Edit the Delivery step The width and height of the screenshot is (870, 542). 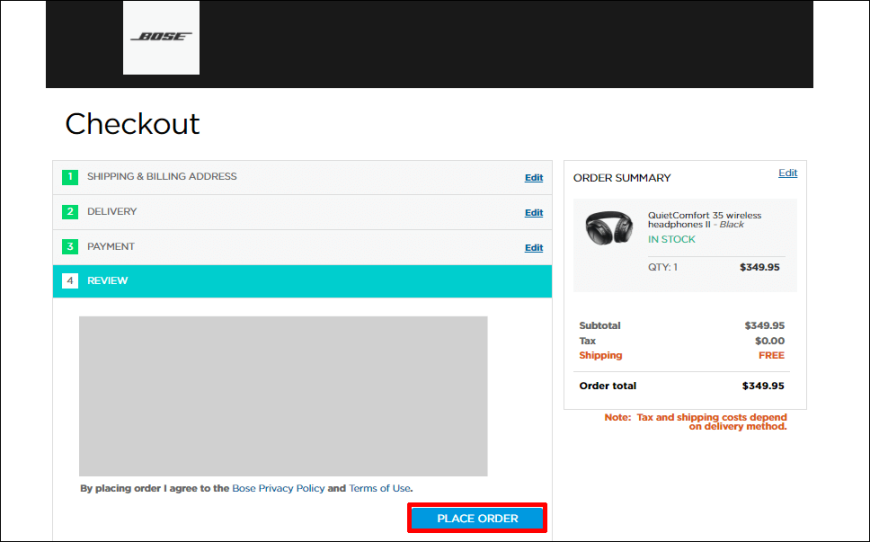point(534,212)
